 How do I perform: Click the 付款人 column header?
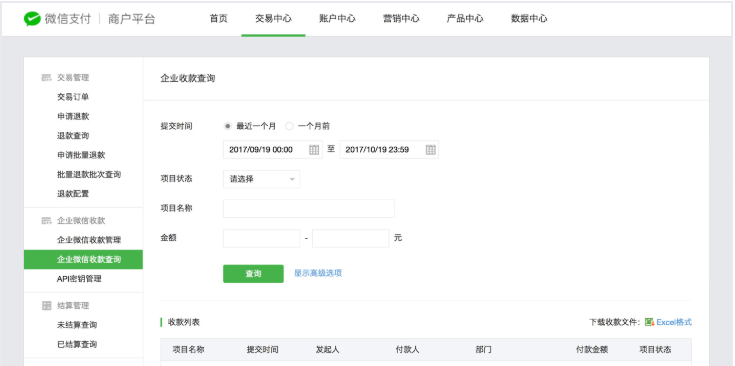click(x=407, y=350)
